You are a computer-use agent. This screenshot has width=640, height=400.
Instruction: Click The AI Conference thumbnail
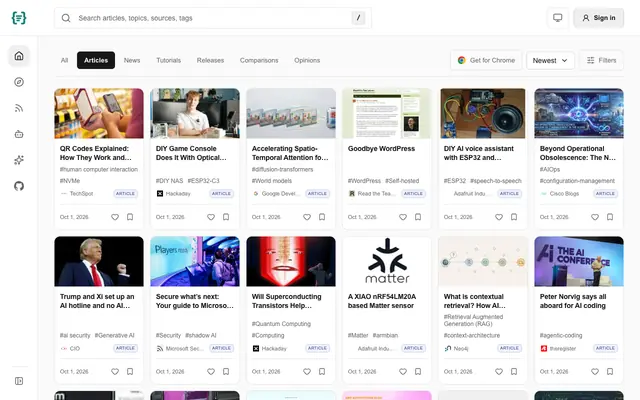(579, 261)
